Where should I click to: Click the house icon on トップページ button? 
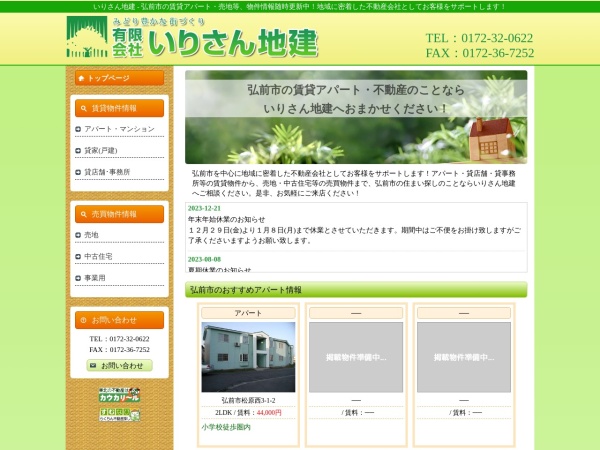[81, 78]
